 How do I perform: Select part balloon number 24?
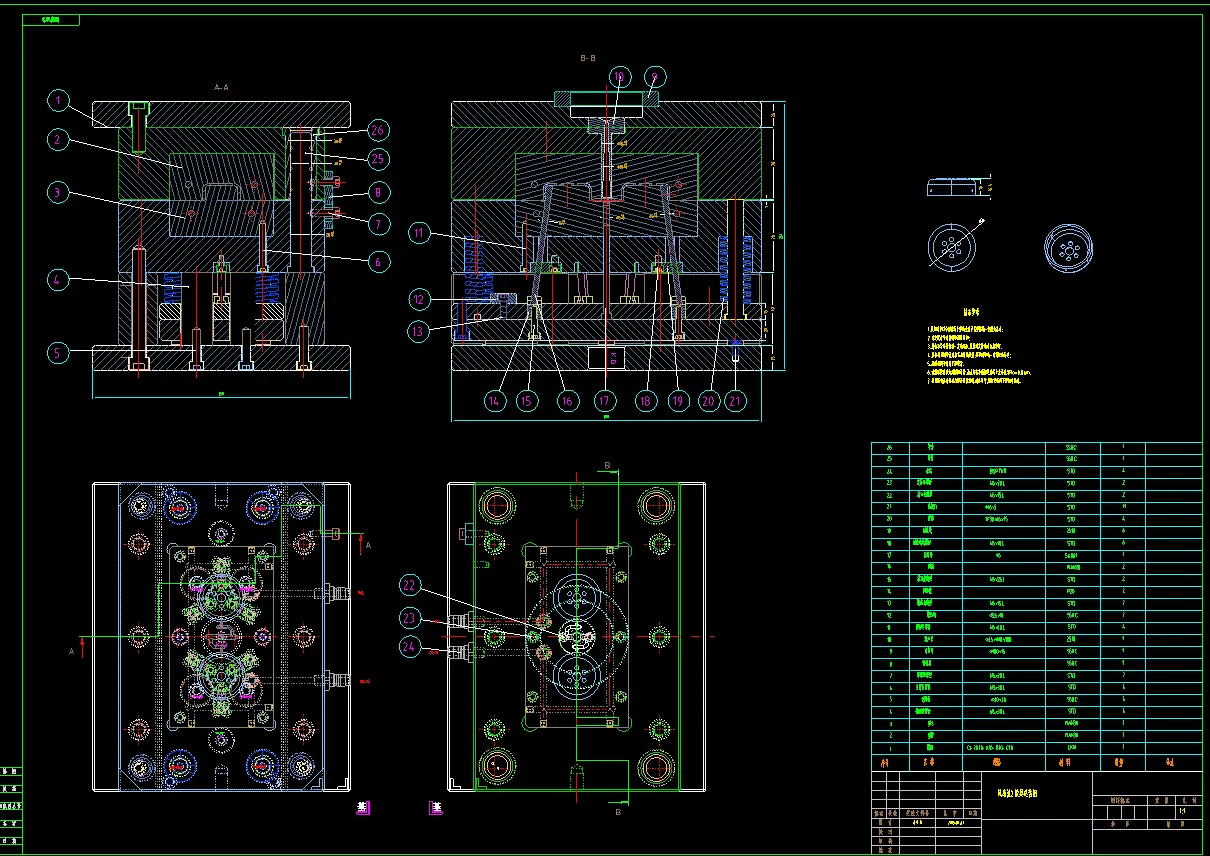[x=411, y=646]
